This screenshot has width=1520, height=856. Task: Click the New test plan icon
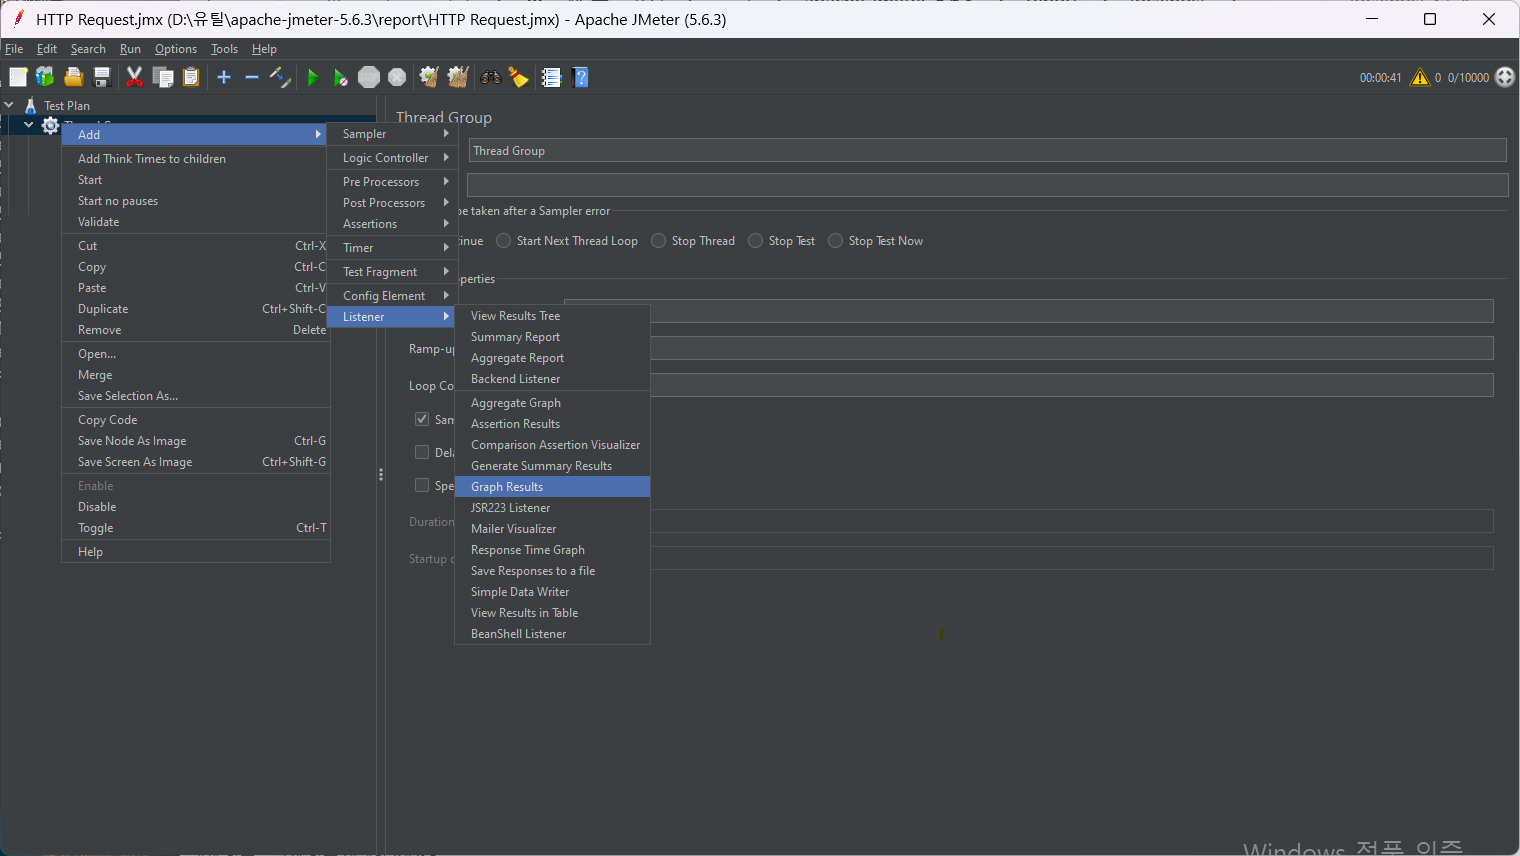point(18,77)
